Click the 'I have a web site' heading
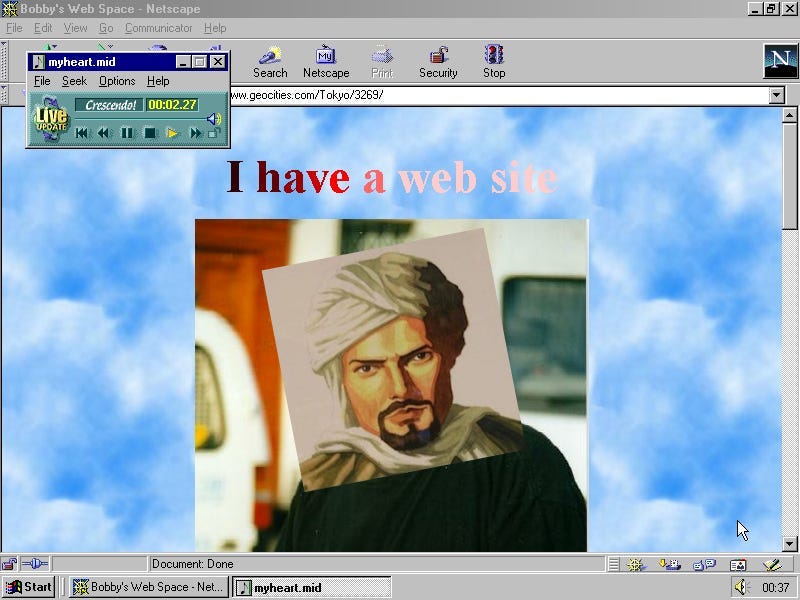800x600 pixels. tap(392, 177)
